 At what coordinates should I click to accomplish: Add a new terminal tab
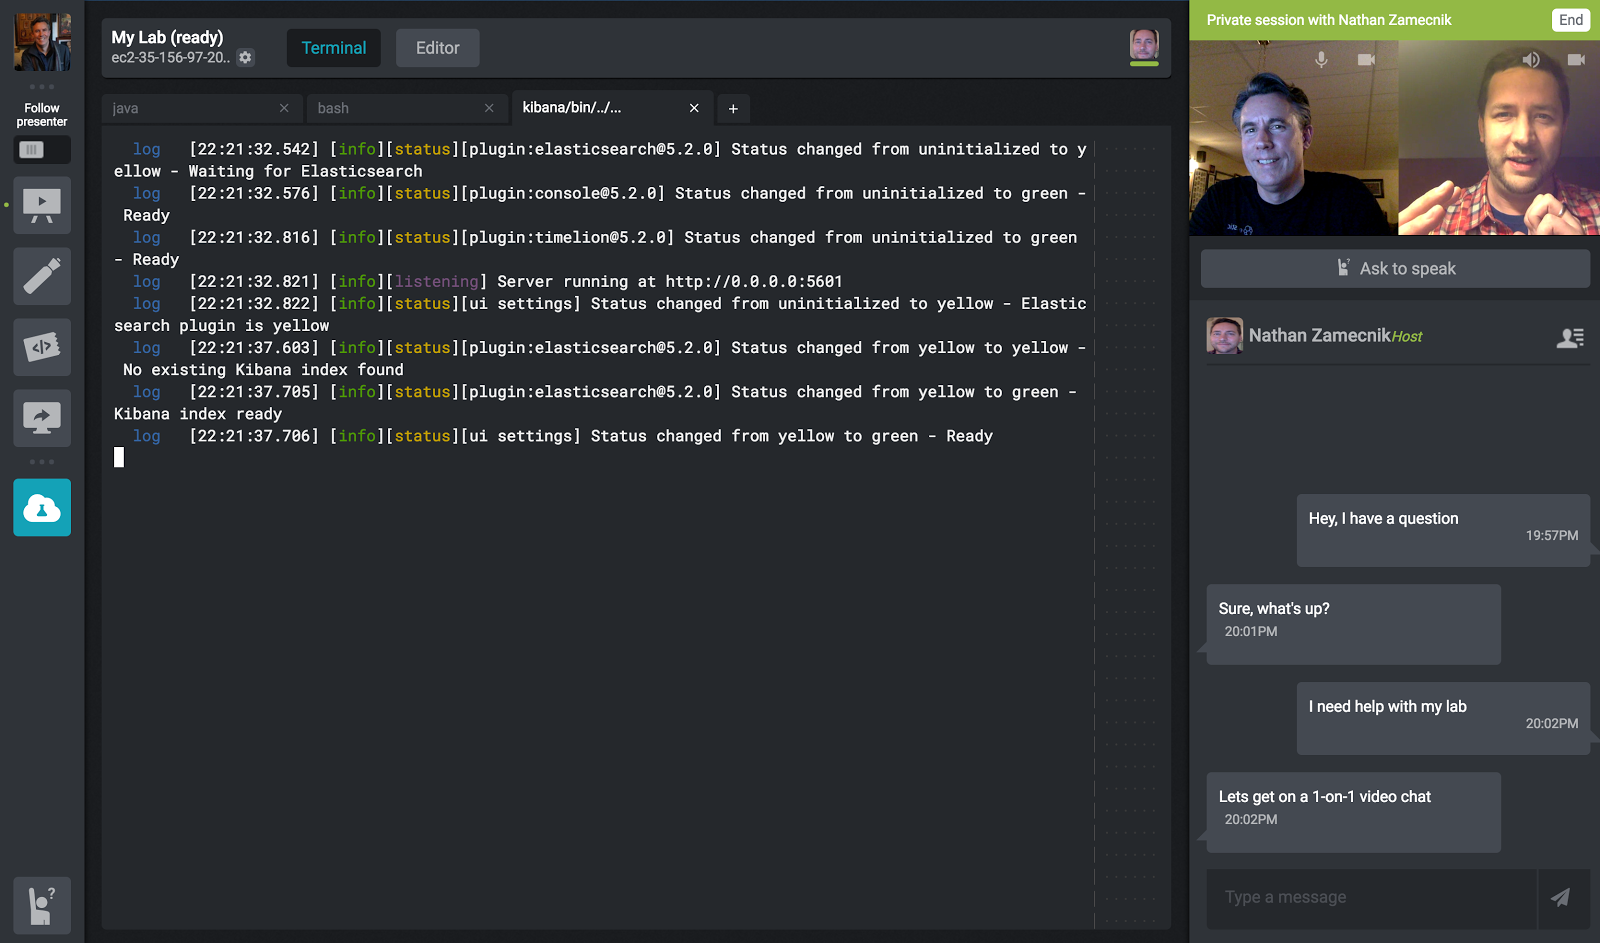coord(733,108)
